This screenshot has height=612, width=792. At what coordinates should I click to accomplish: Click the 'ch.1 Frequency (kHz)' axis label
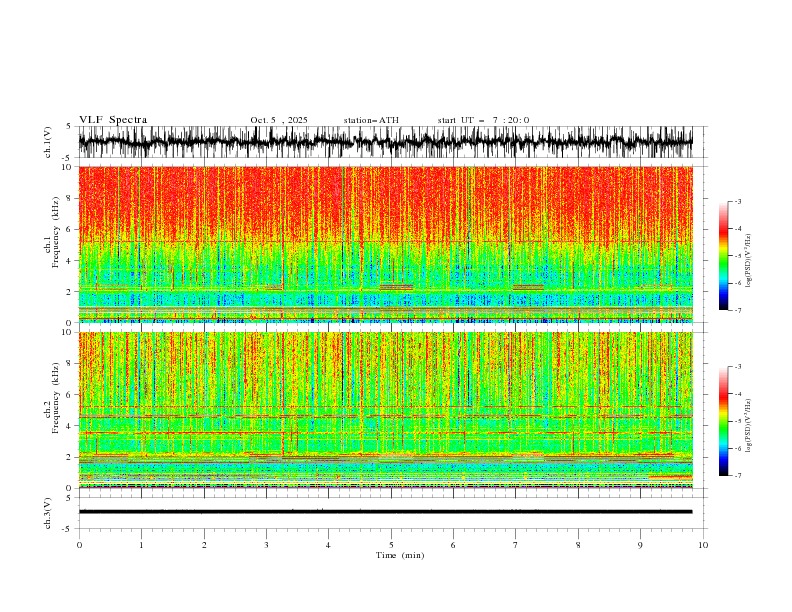(52, 232)
